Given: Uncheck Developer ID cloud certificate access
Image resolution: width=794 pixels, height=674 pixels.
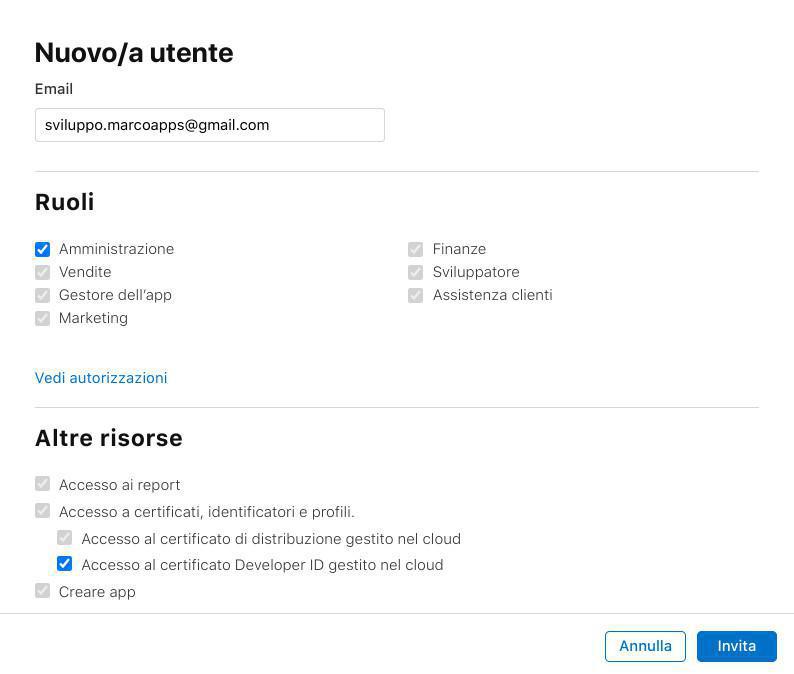Looking at the screenshot, I should pyautogui.click(x=65, y=564).
